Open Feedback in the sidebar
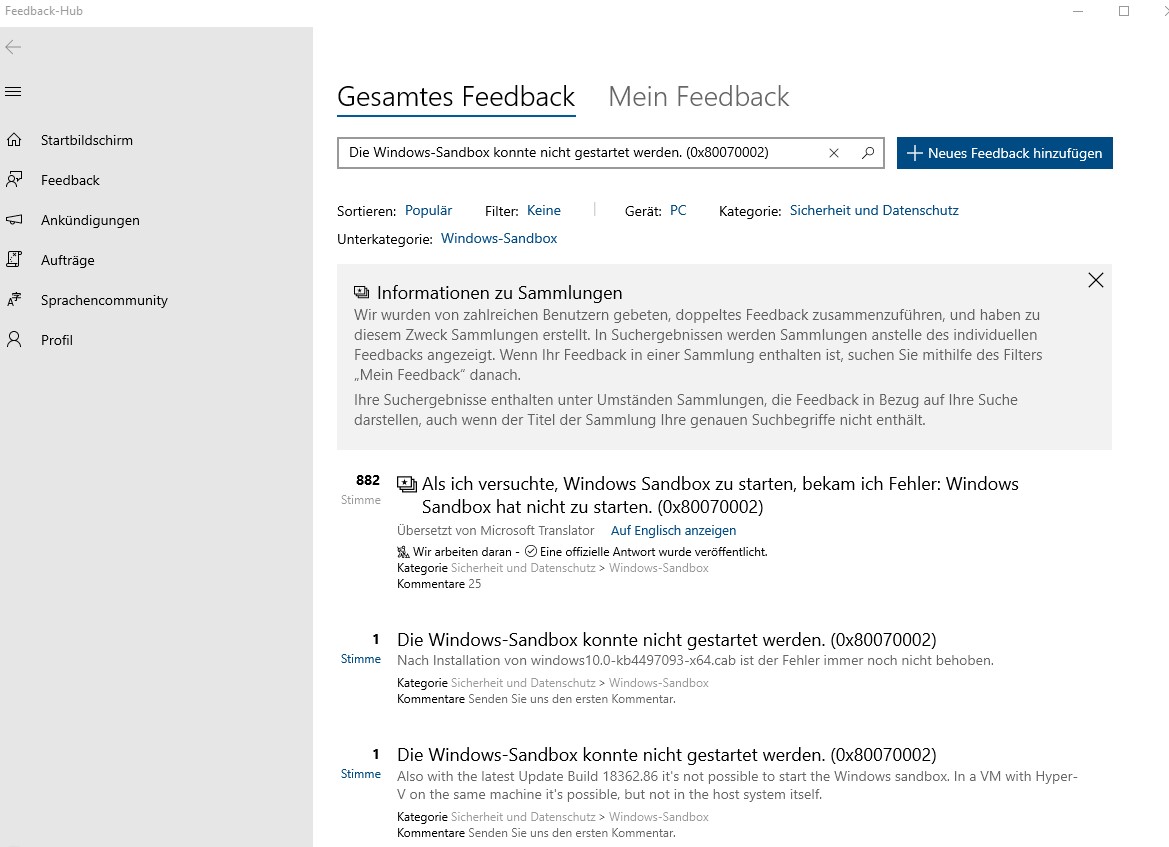This screenshot has width=1169, height=847. pos(70,180)
